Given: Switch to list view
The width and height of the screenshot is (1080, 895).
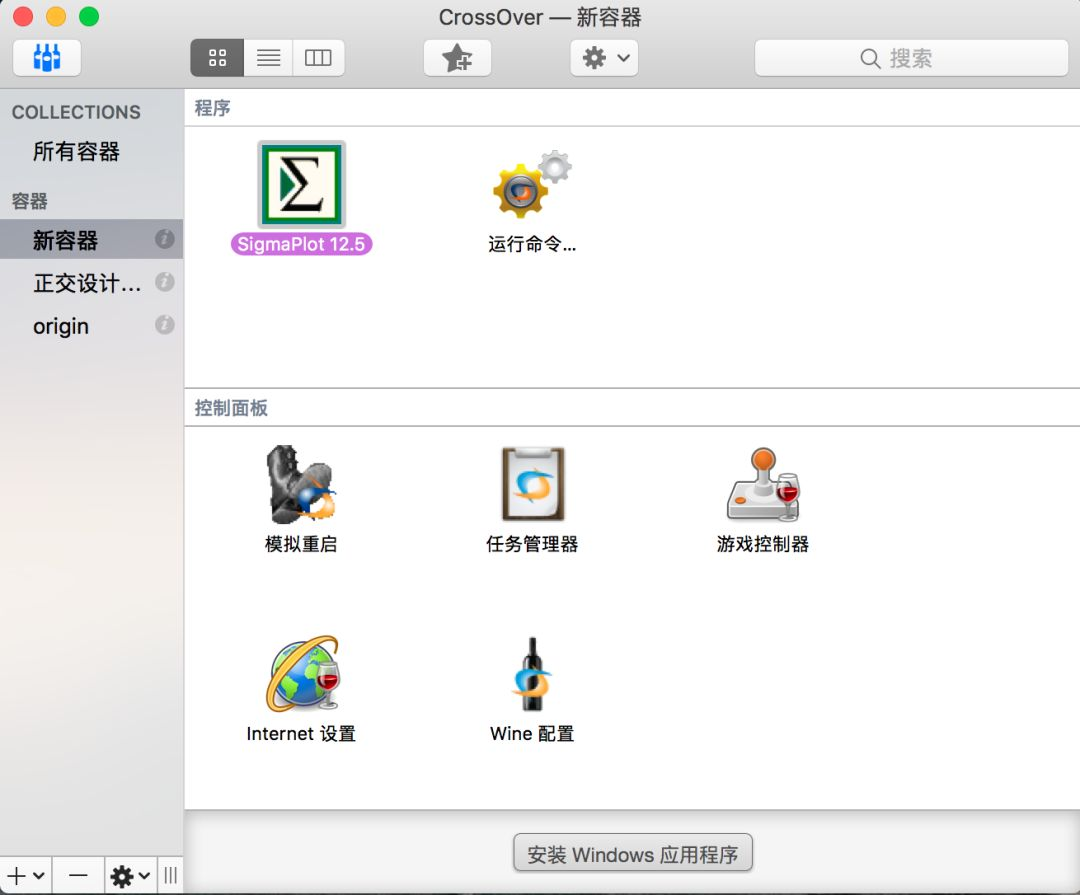Looking at the screenshot, I should [x=268, y=58].
